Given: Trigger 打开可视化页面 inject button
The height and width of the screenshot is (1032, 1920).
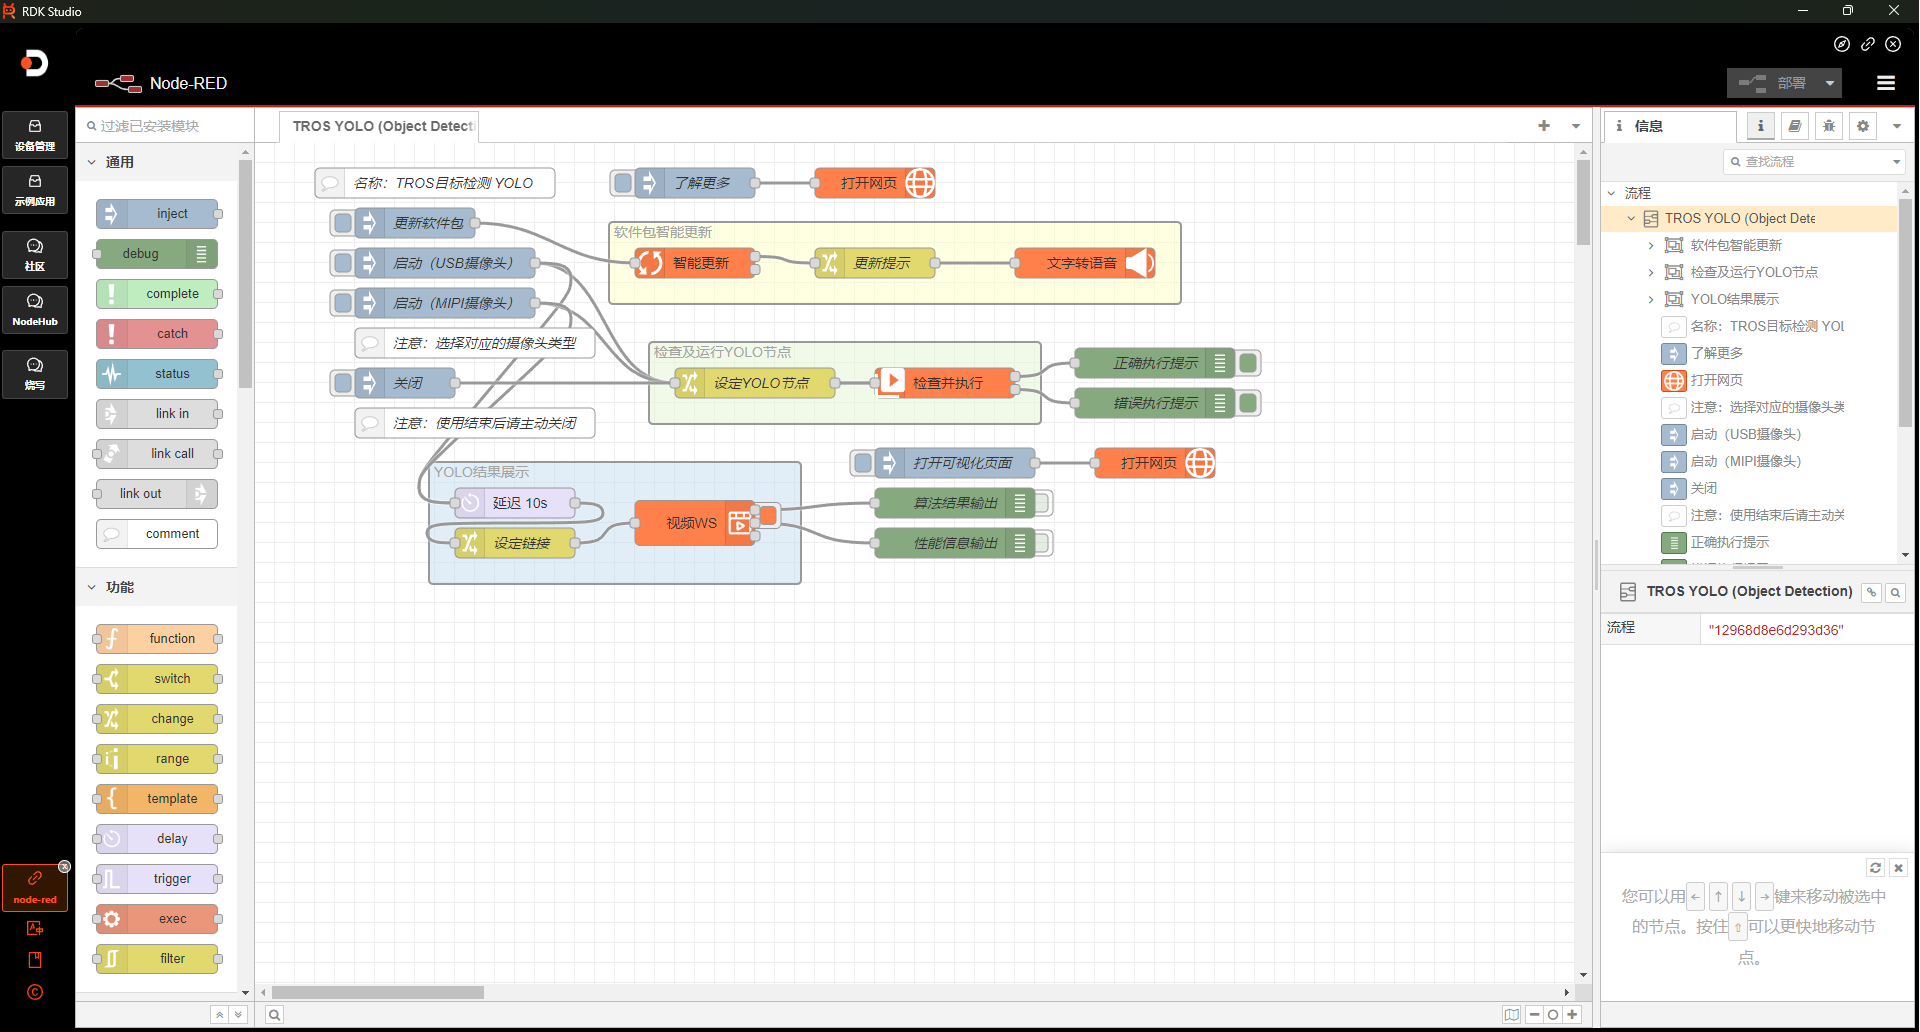Looking at the screenshot, I should click(x=863, y=463).
